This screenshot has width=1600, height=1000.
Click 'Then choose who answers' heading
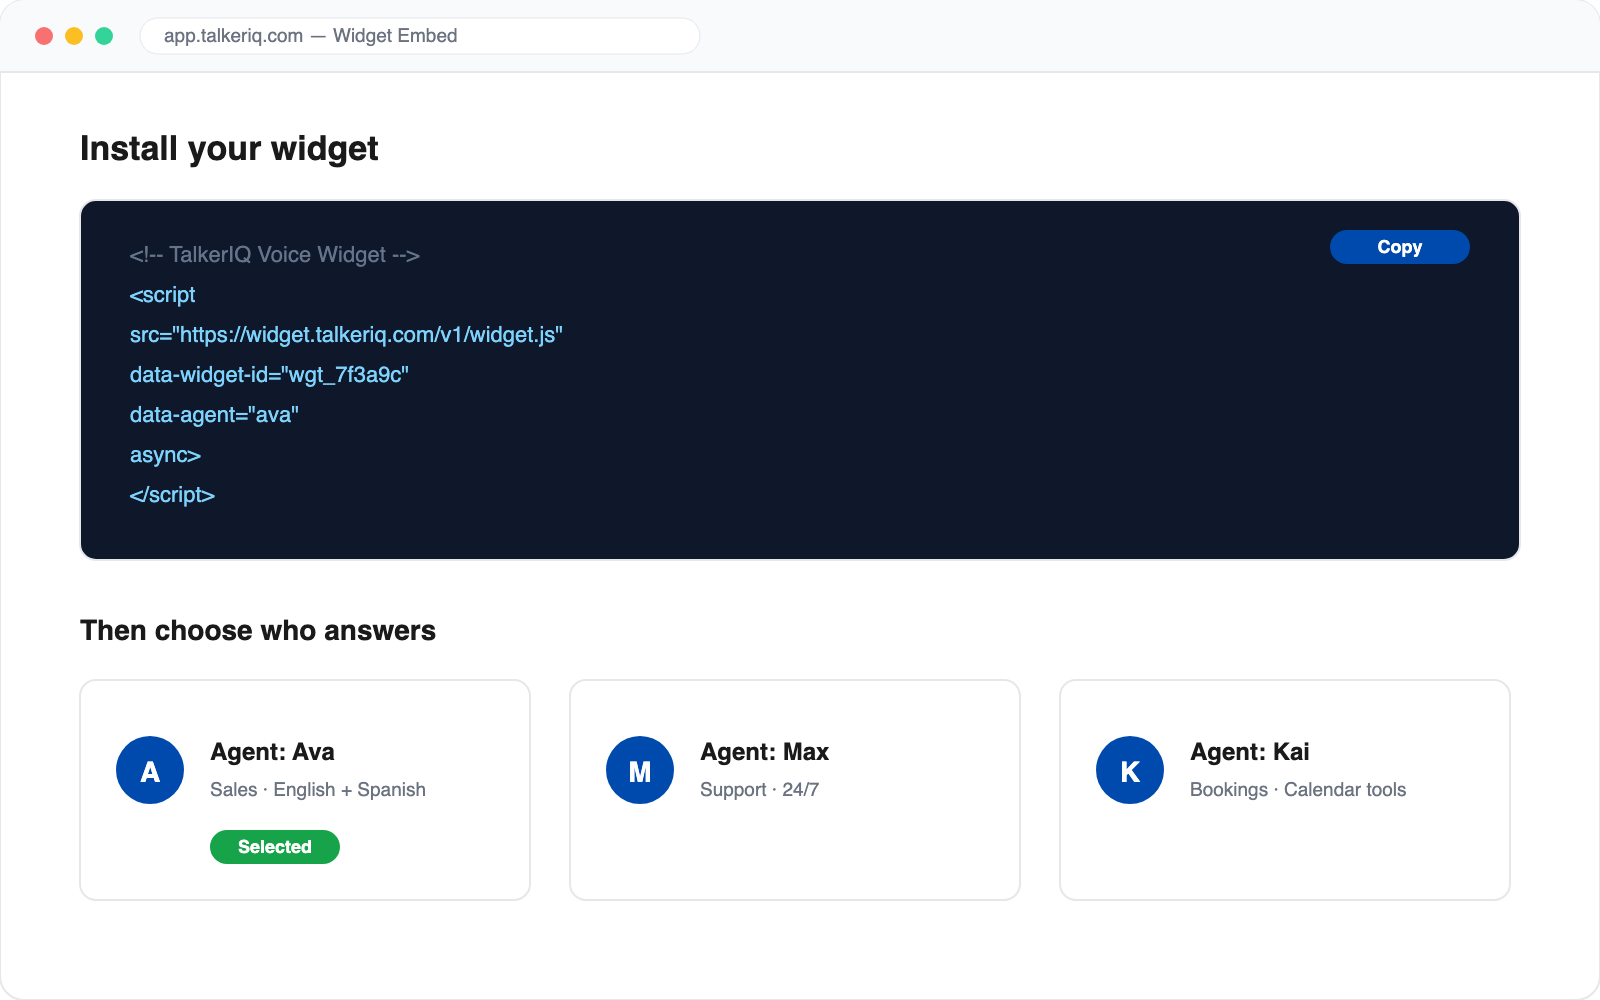coord(258,631)
